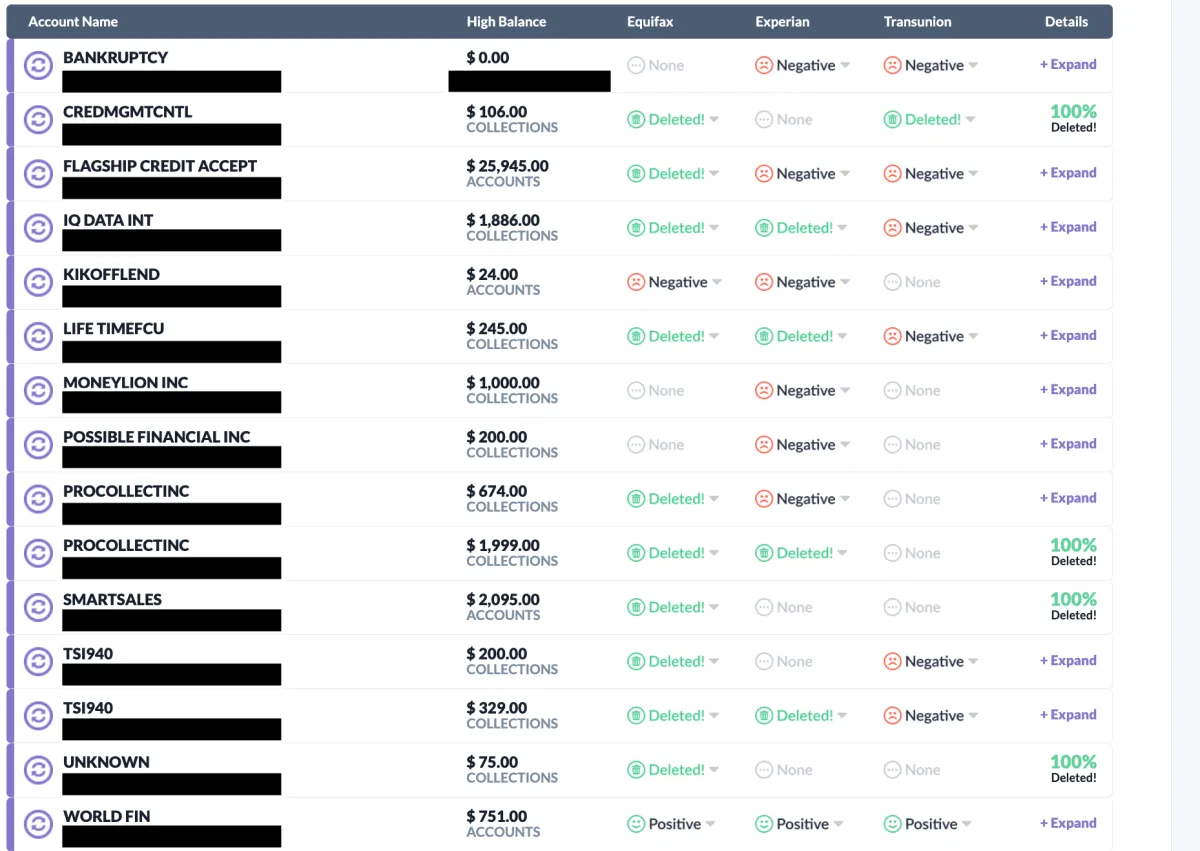The image size is (1200, 851).
Task: Expand details for MONEYLION INC
Action: point(1068,389)
